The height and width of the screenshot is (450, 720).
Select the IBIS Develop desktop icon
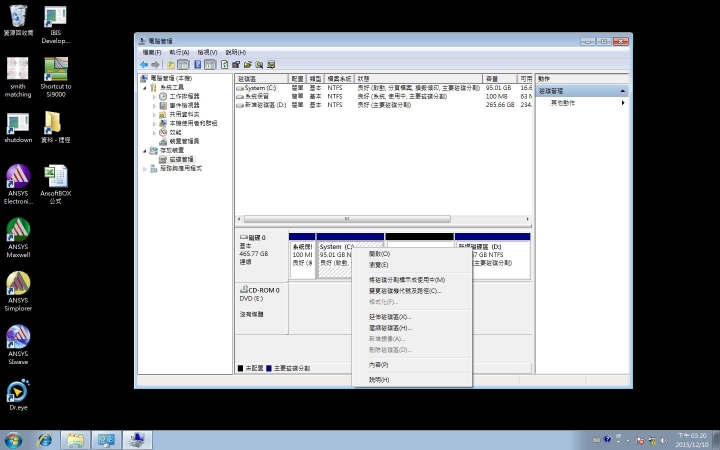[x=56, y=25]
